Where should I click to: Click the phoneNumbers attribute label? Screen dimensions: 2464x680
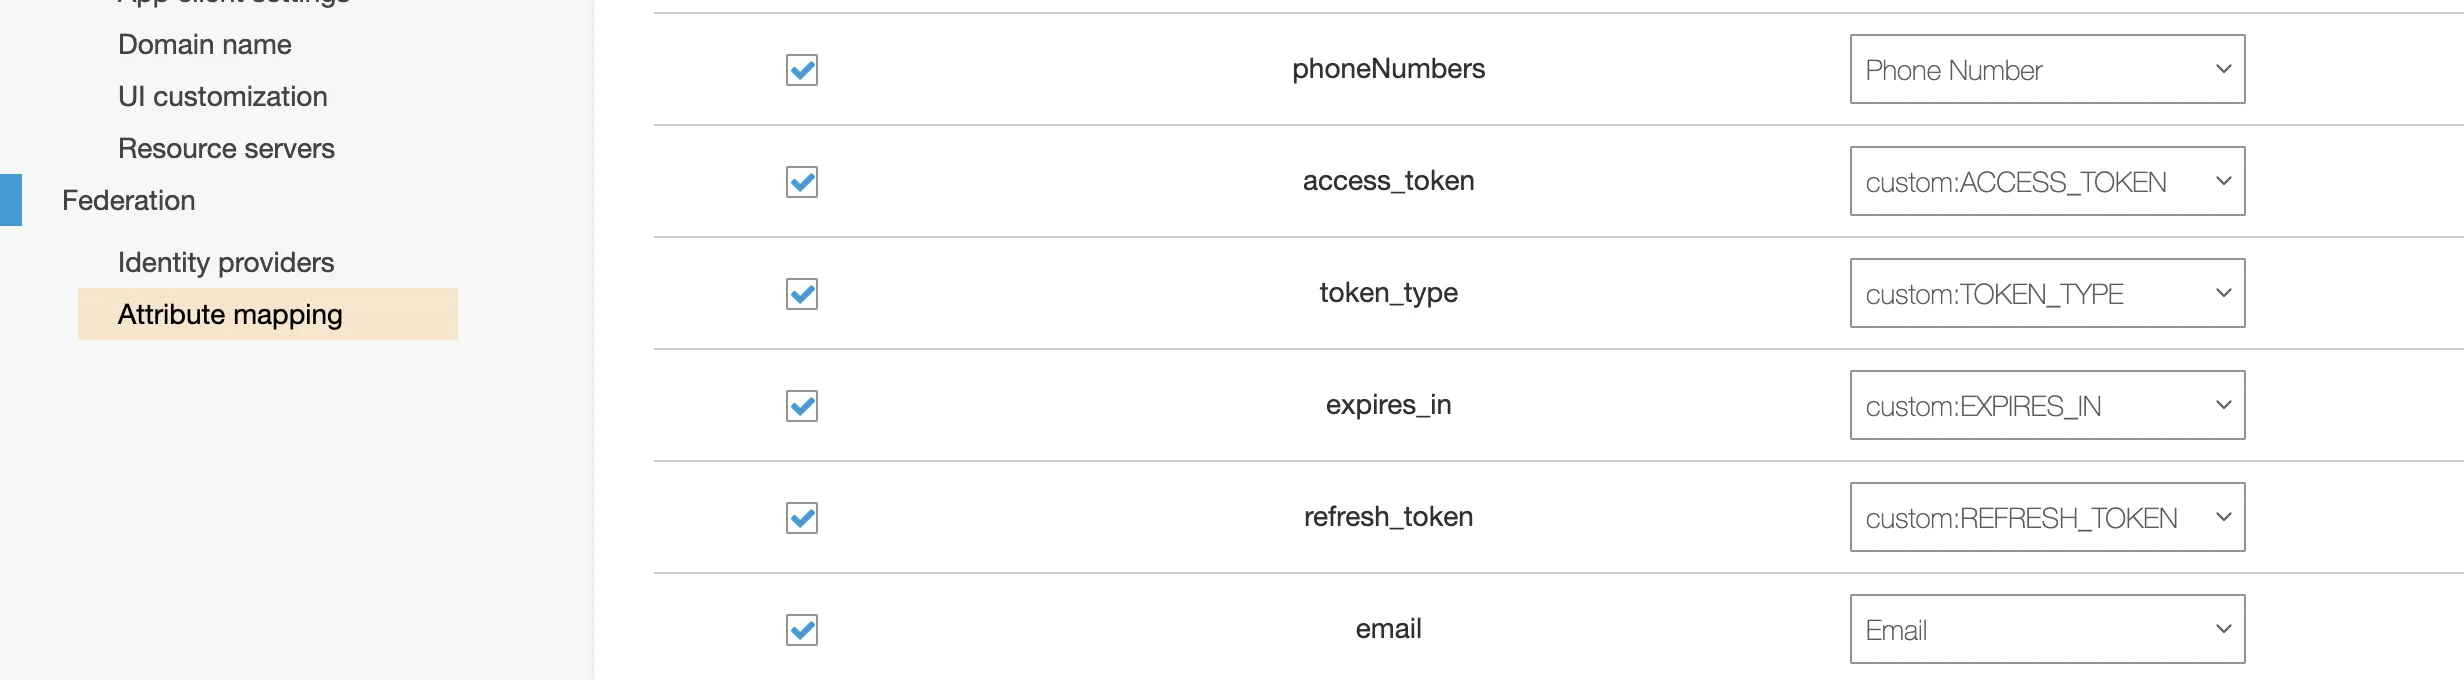coord(1388,69)
